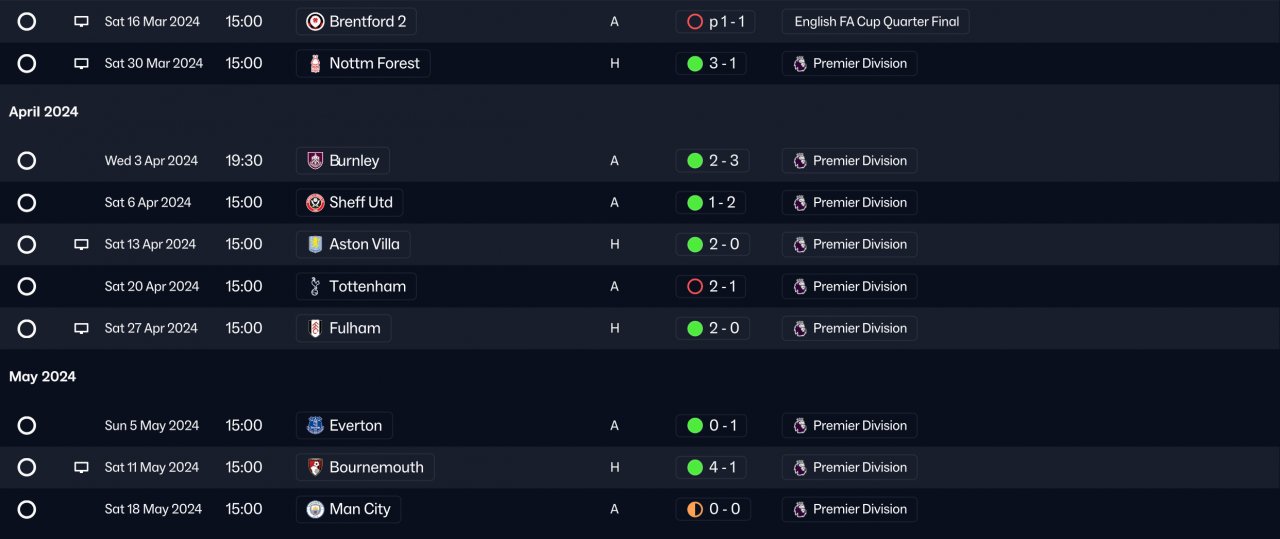The image size is (1280, 539).
Task: Click the red loss circle on Tottenham result
Action: [x=695, y=287]
